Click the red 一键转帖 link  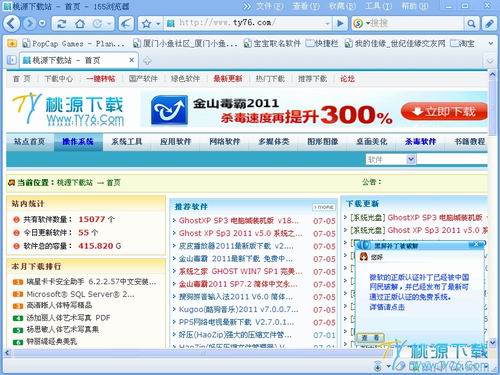pyautogui.click(x=101, y=79)
